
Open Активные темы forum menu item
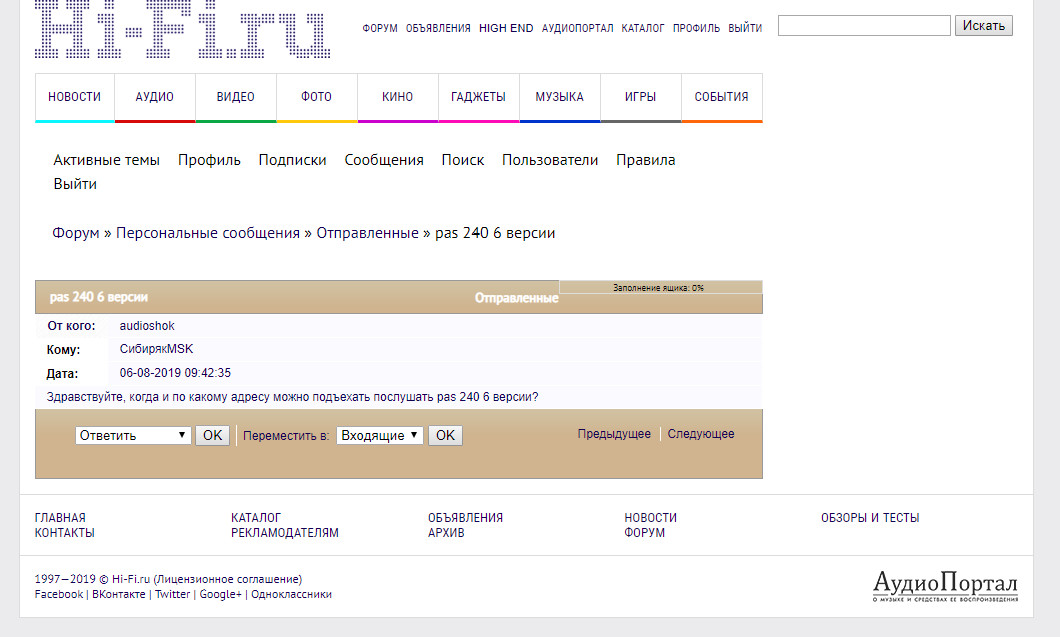click(106, 160)
